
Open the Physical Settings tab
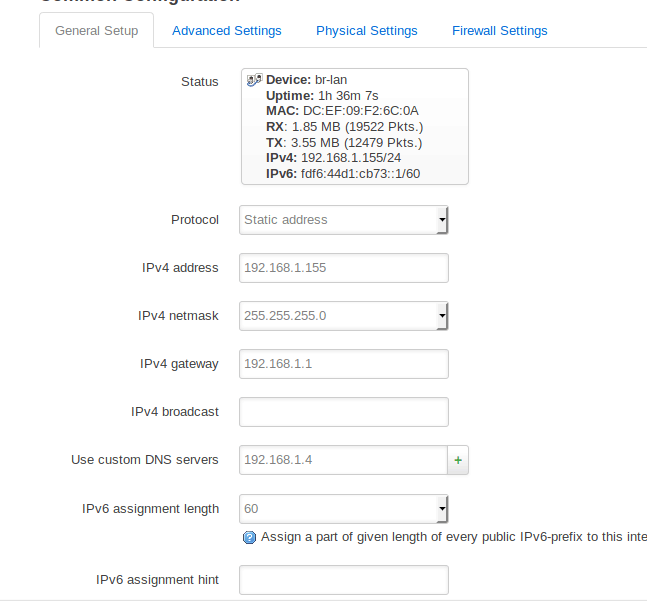click(366, 31)
